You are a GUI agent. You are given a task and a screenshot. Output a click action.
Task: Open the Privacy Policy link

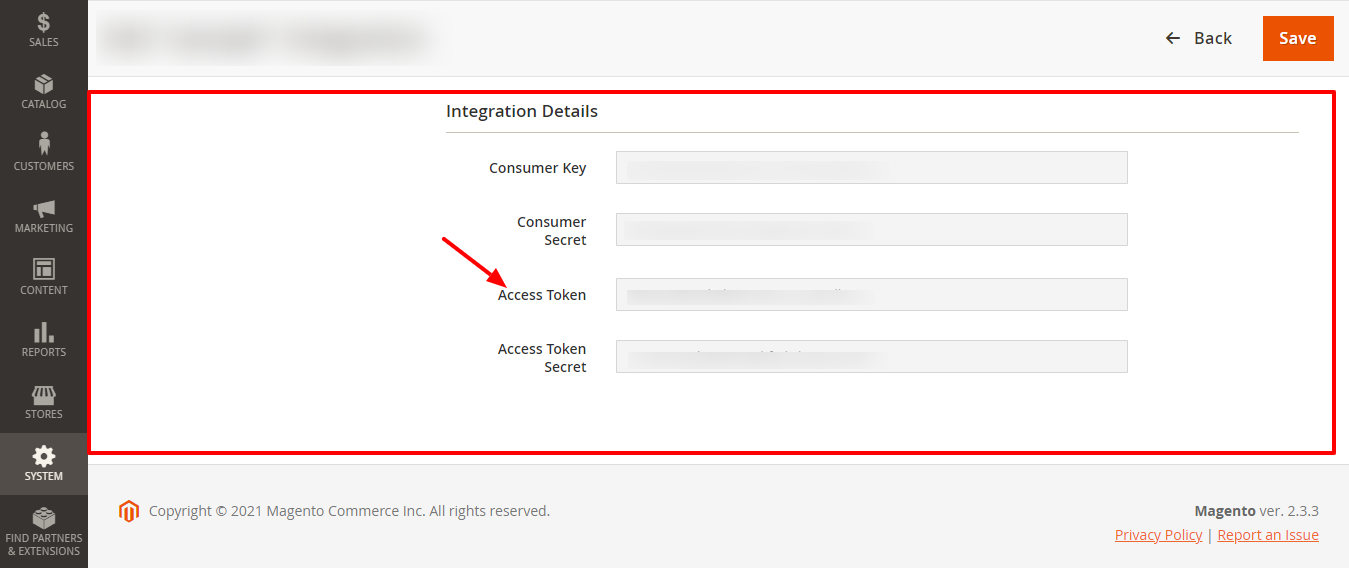1158,535
